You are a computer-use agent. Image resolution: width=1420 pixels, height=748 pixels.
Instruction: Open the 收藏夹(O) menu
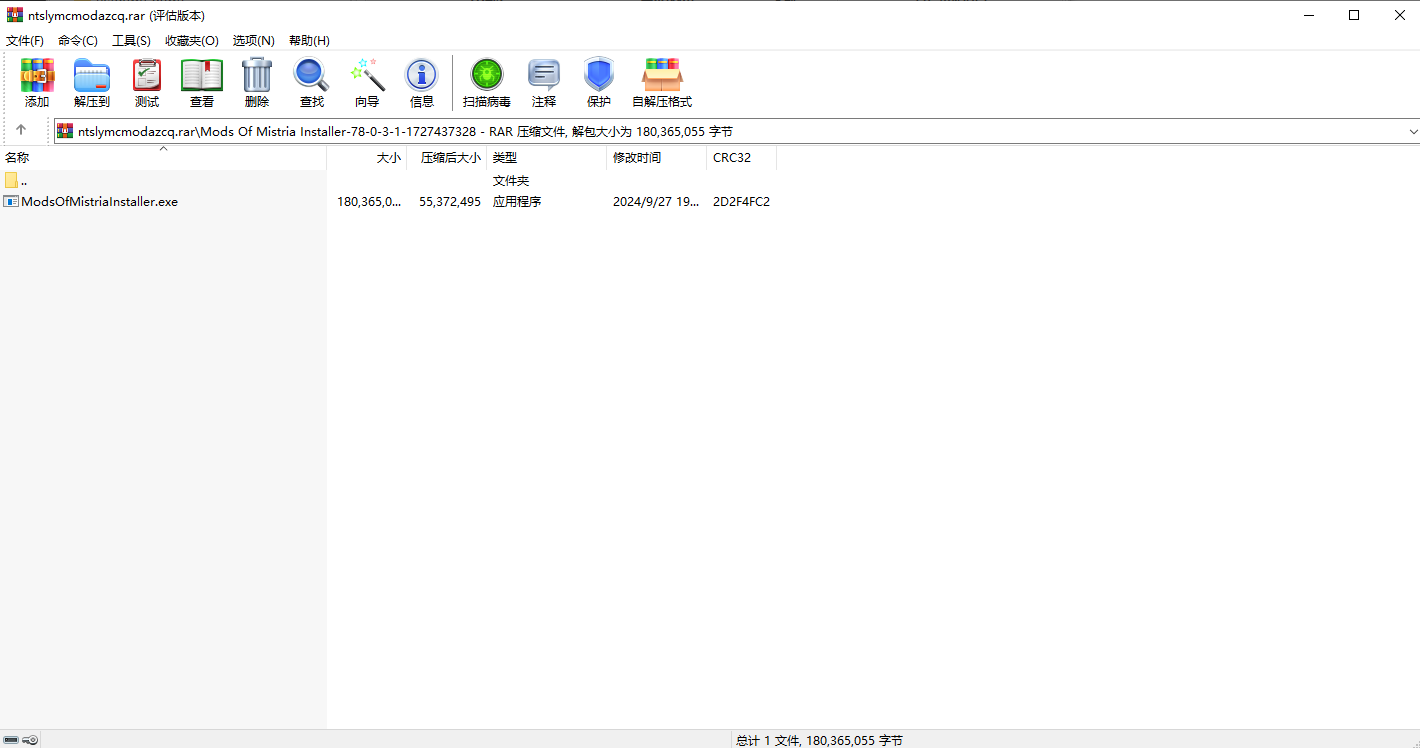[192, 41]
